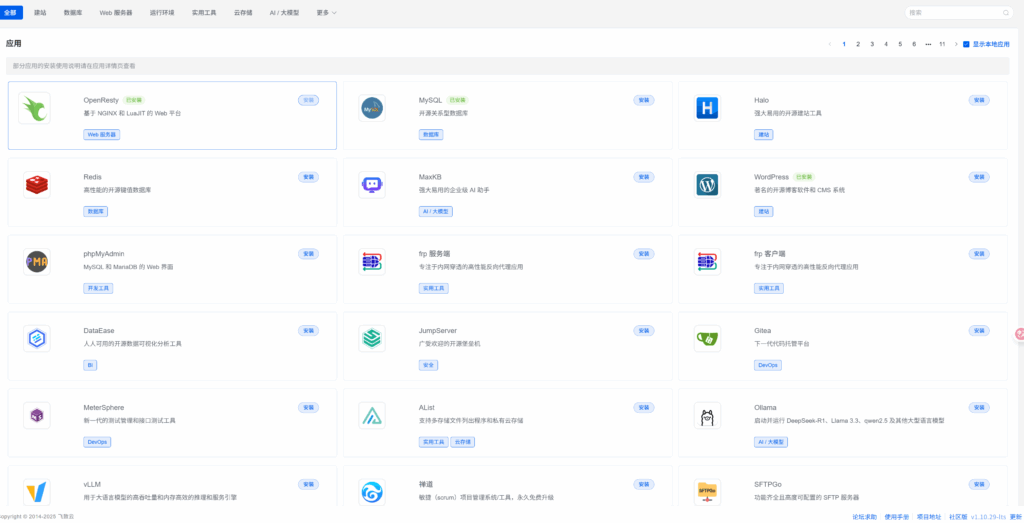Open the 项目地址 footer link

coord(929,516)
